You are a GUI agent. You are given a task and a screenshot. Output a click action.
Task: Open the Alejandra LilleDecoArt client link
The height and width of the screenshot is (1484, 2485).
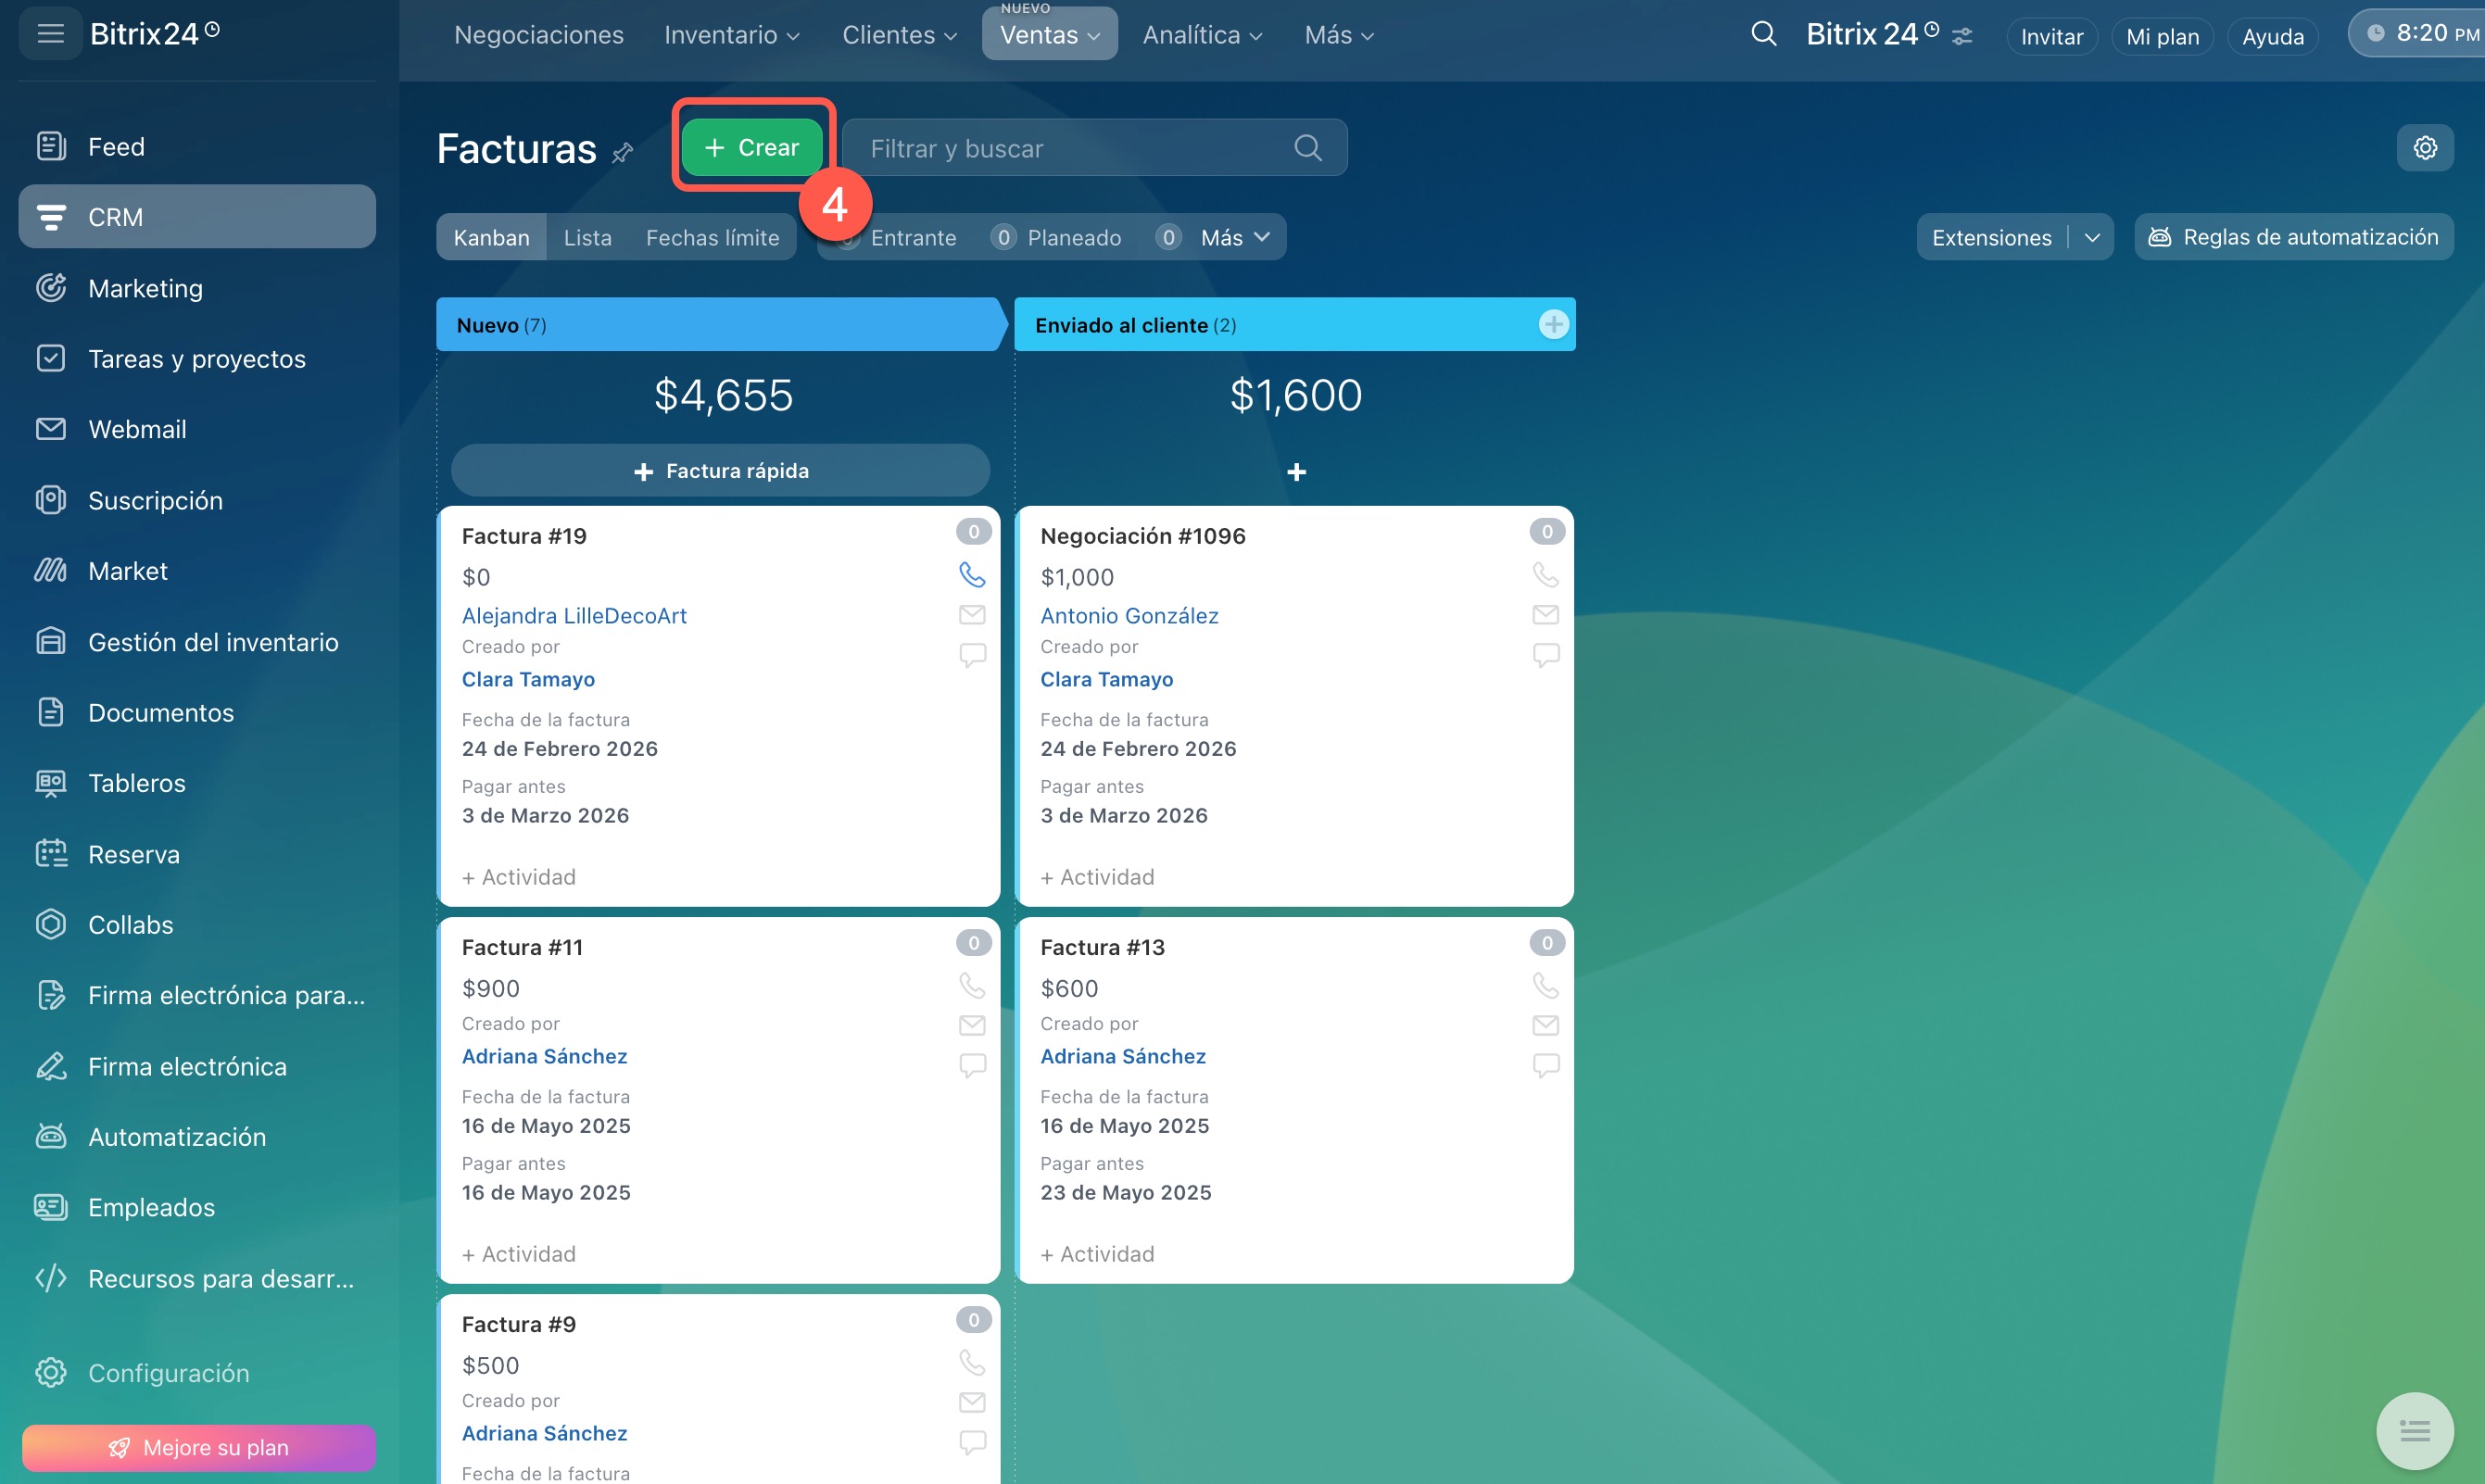click(x=574, y=615)
